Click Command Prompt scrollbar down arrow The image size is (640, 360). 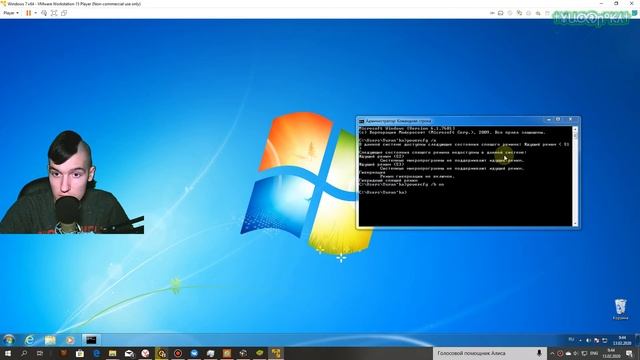tap(575, 223)
